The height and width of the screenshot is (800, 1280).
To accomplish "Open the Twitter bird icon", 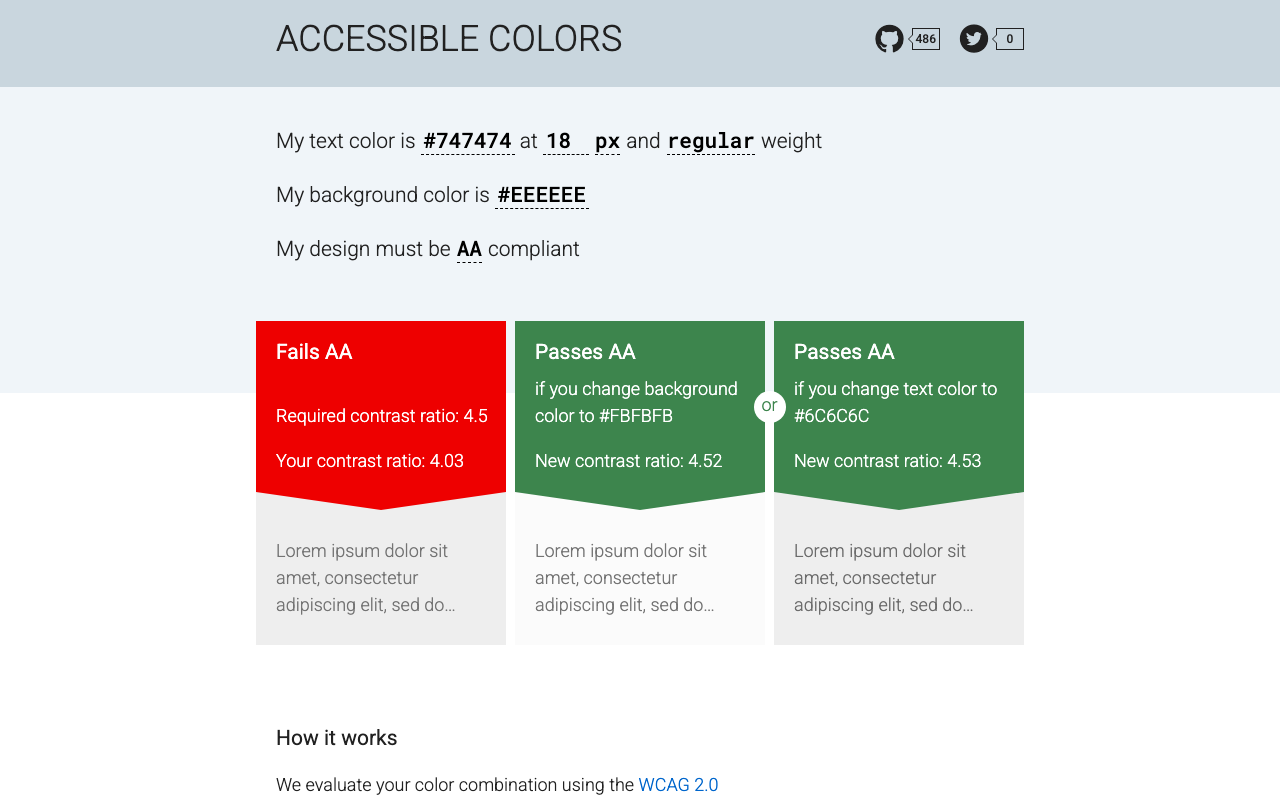I will click(974, 39).
